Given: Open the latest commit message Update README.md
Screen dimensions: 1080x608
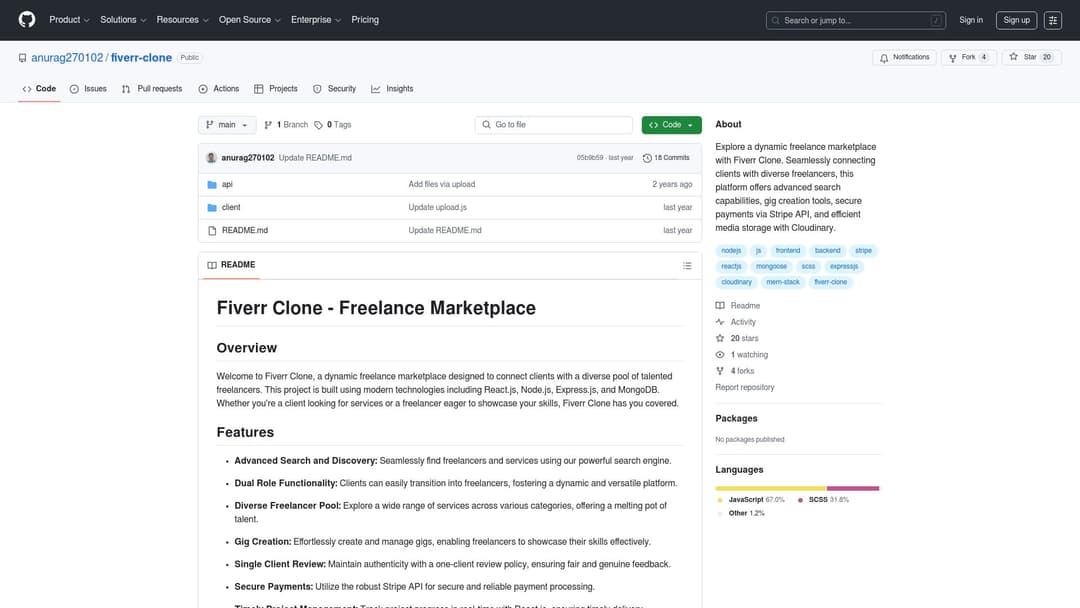Looking at the screenshot, I should [315, 158].
